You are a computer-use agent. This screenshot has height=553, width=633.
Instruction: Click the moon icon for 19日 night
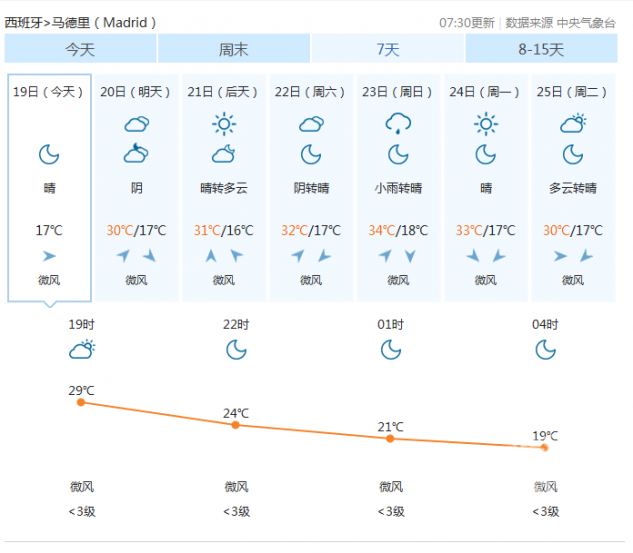(49, 155)
